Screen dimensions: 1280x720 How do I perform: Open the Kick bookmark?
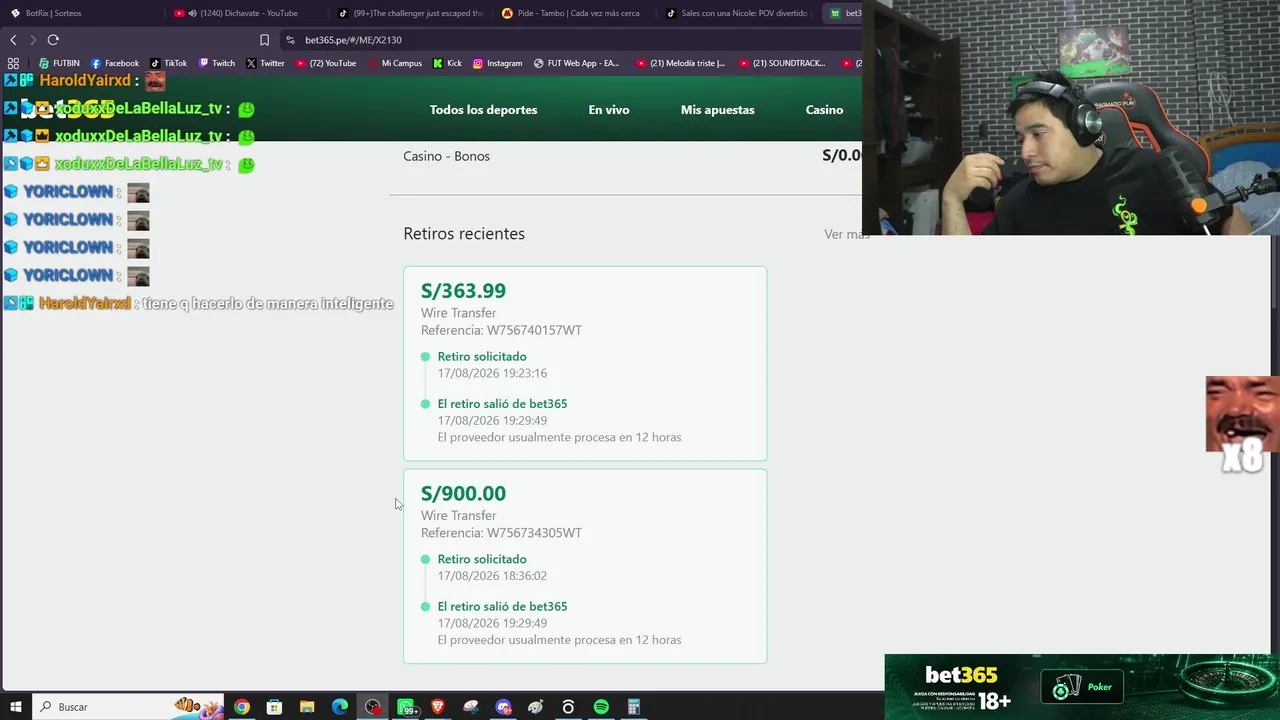tap(447, 63)
